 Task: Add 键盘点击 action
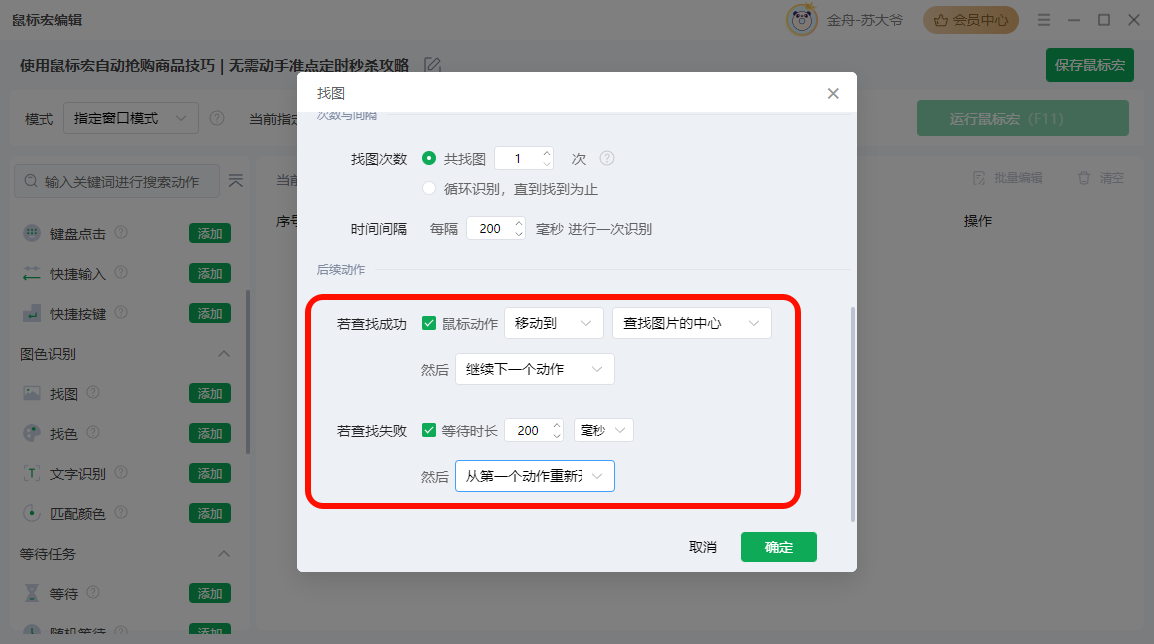point(210,233)
